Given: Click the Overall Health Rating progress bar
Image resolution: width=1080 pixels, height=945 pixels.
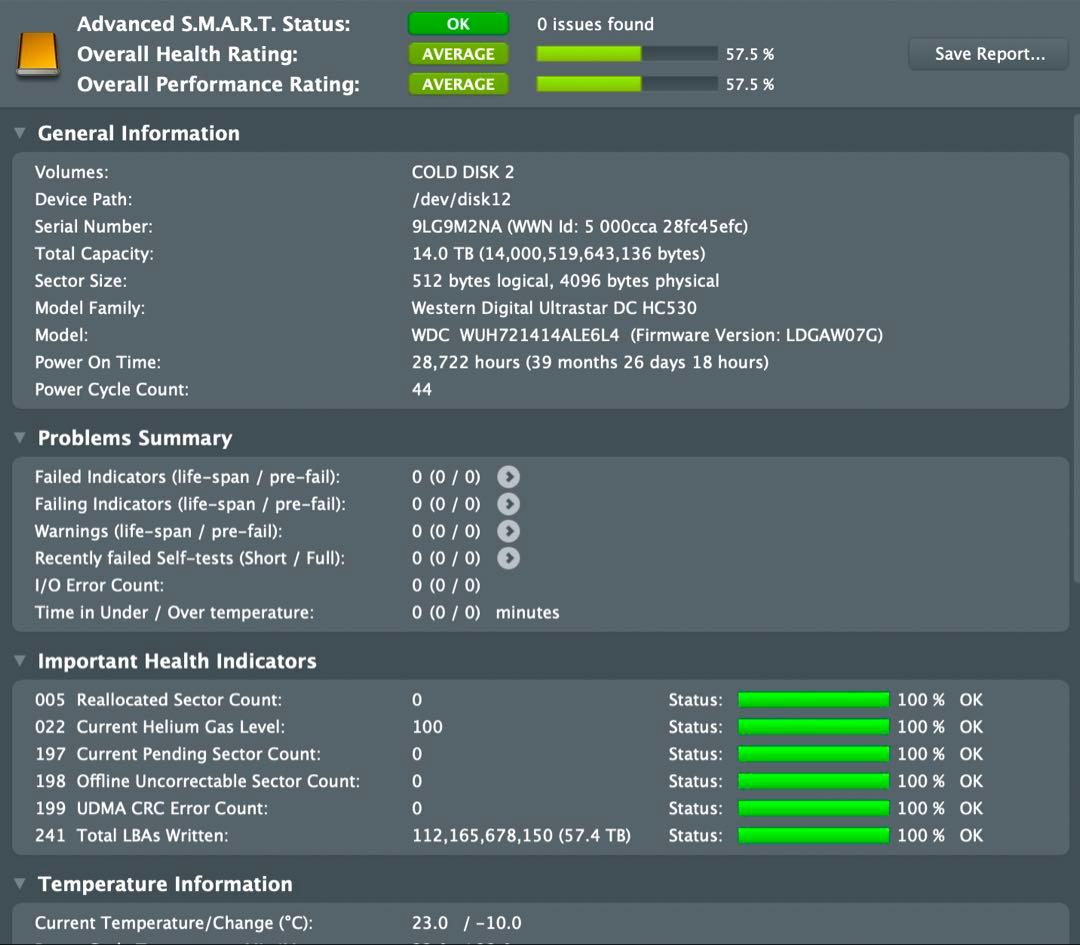Looking at the screenshot, I should [x=626, y=53].
